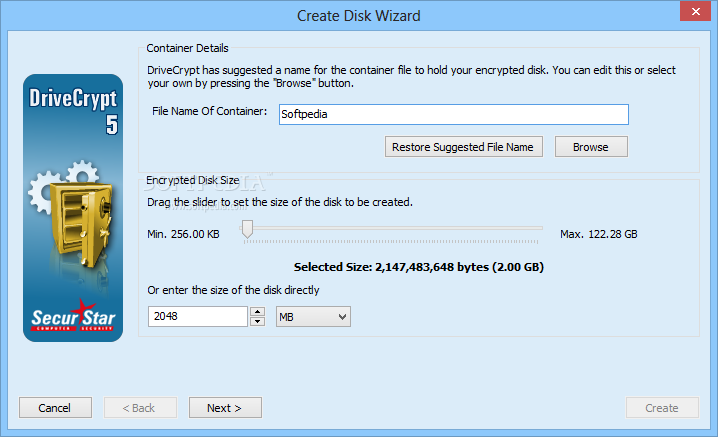Click the Min. 256.00 KB label
The image size is (718, 437).
tap(183, 234)
